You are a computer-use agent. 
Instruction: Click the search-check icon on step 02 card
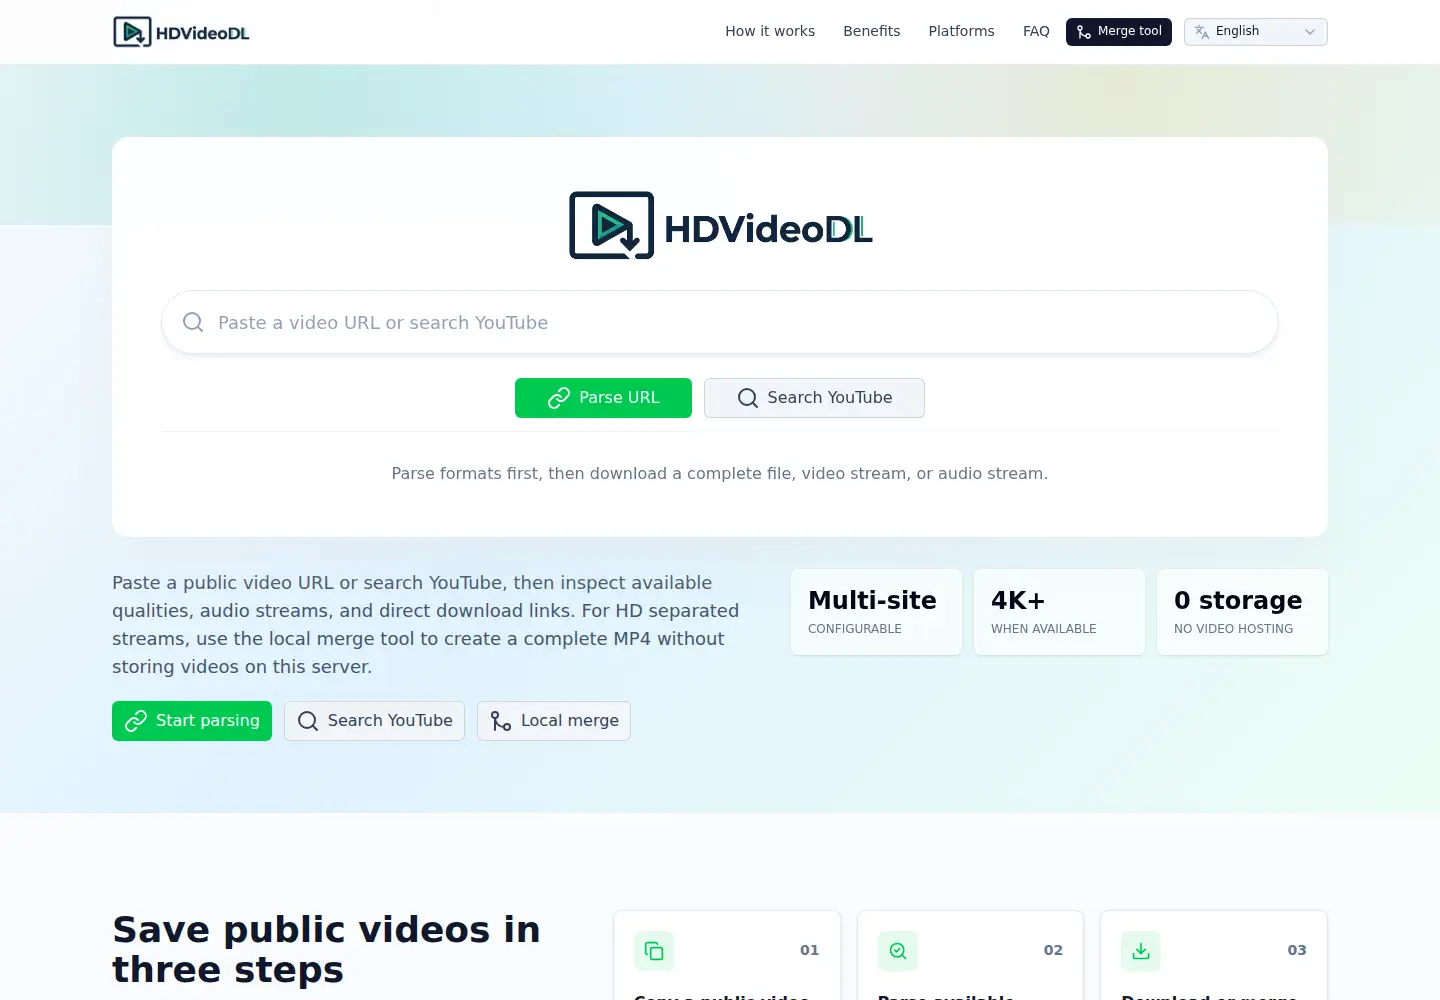tap(898, 951)
